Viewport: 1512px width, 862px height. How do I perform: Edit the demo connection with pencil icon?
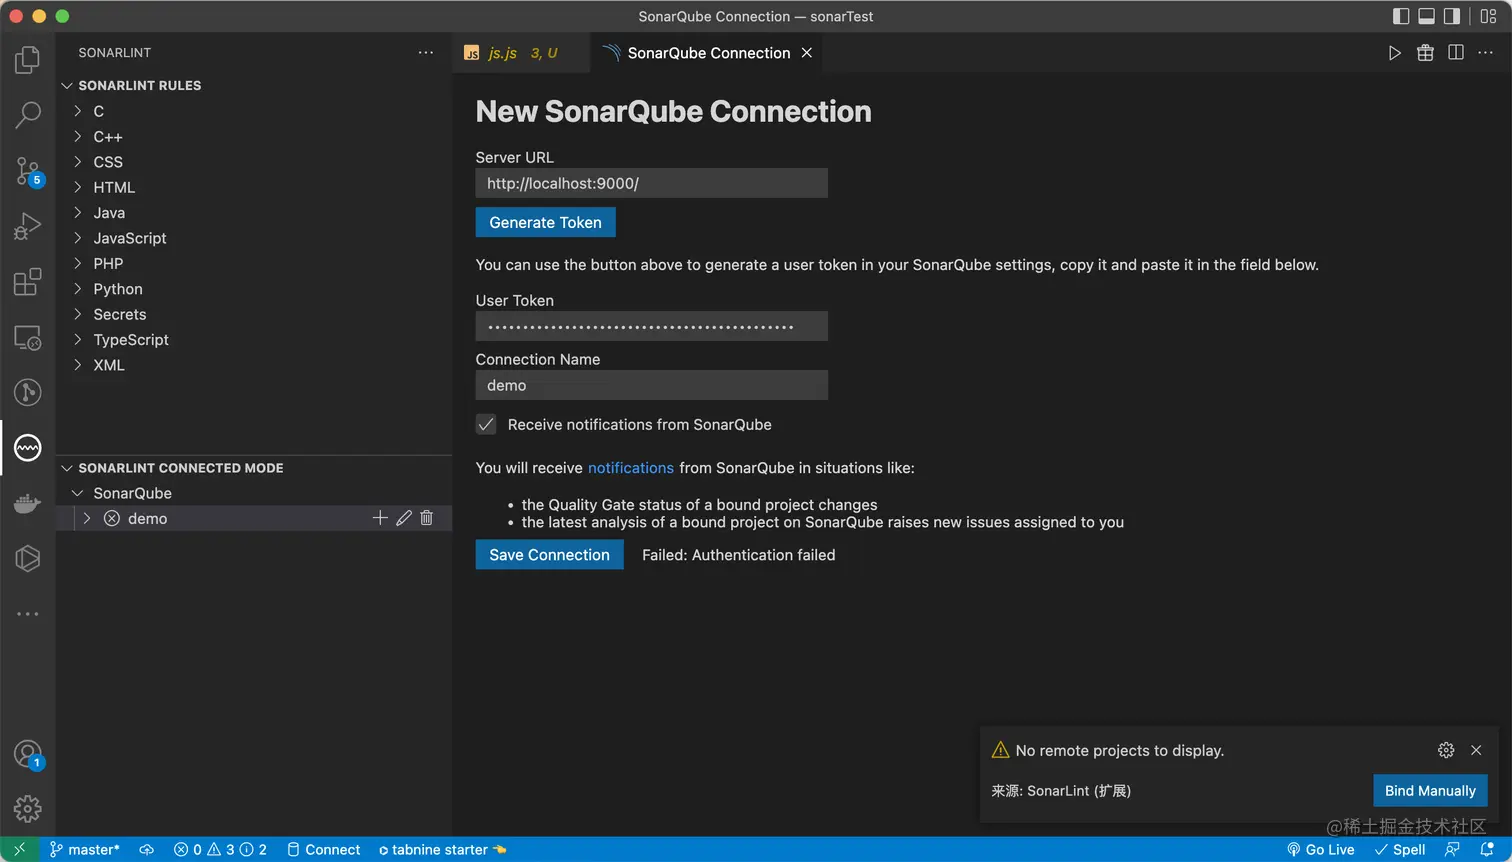(404, 518)
